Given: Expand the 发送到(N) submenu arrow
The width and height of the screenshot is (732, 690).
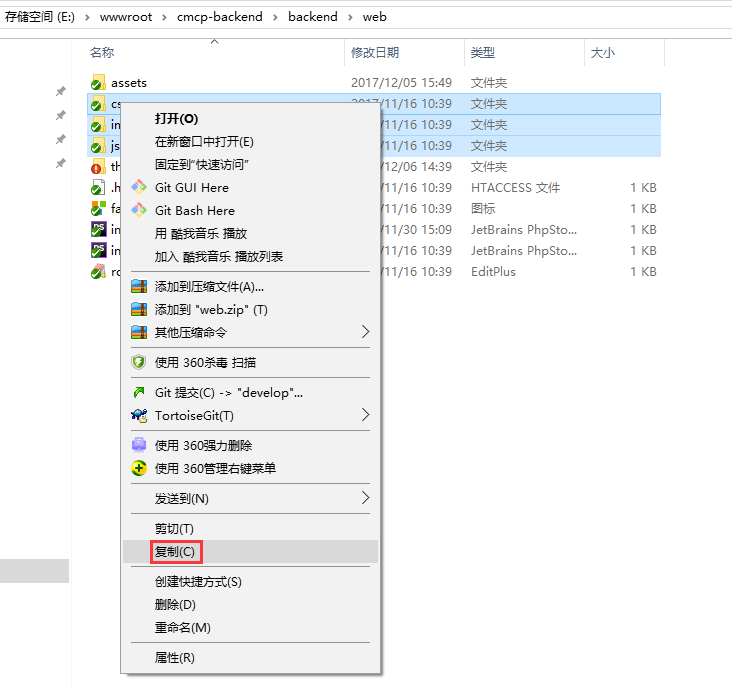Looking at the screenshot, I should [366, 498].
